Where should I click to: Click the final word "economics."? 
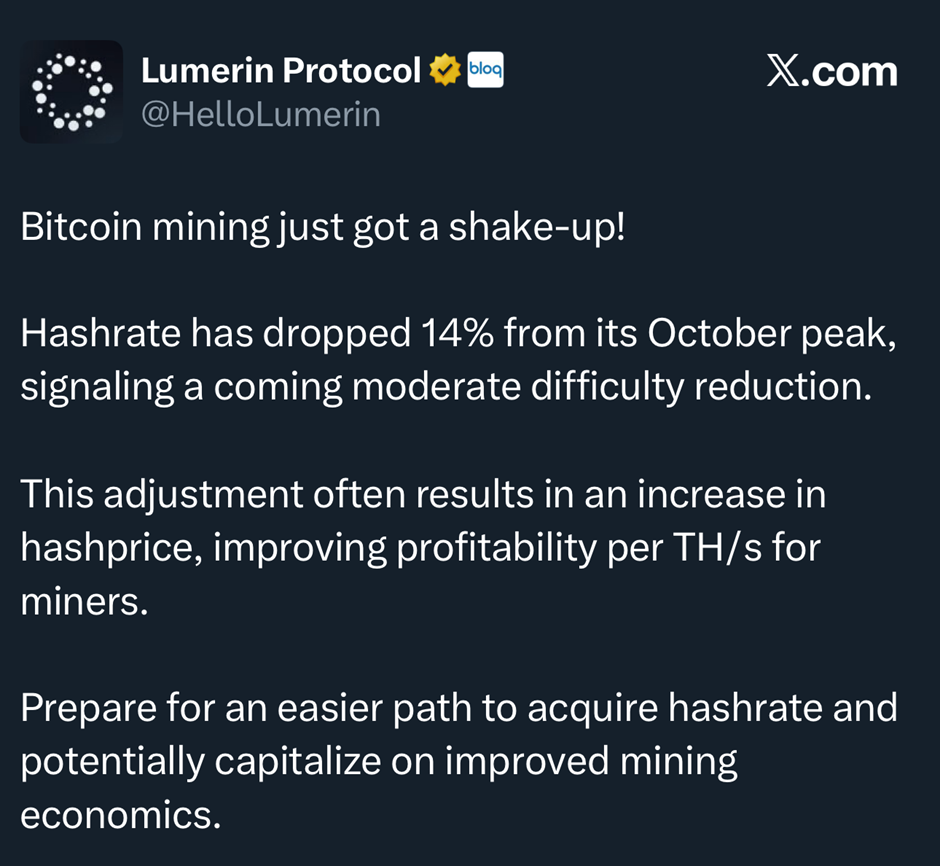click(120, 816)
